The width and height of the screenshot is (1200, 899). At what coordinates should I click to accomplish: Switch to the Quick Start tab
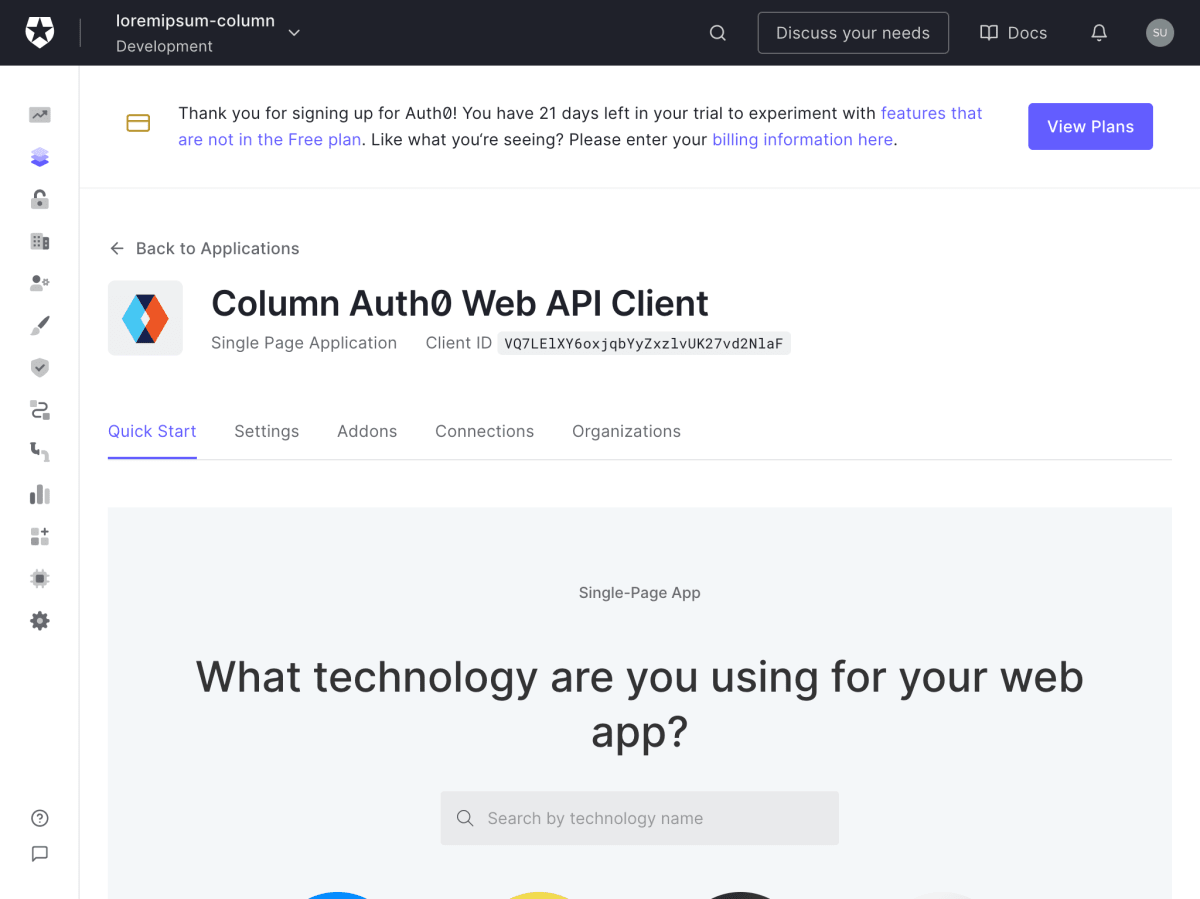(152, 431)
